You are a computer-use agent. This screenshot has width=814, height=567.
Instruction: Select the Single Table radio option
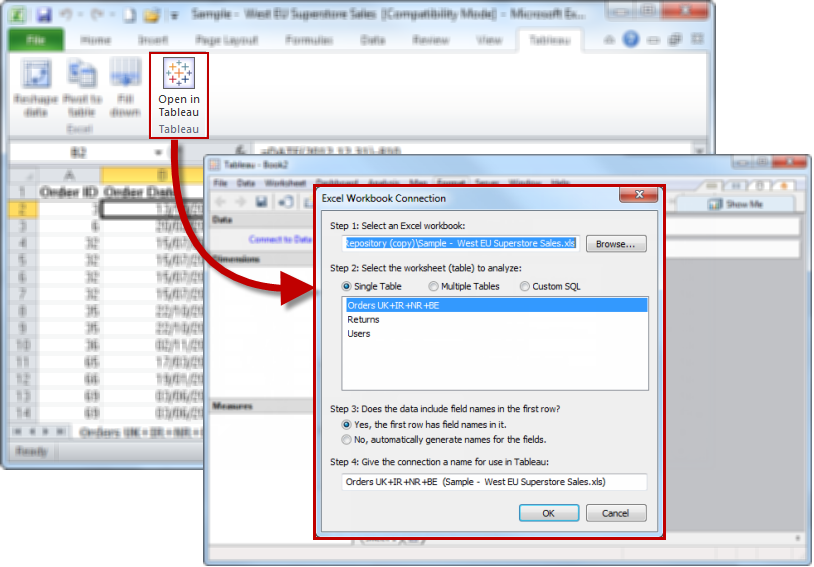click(348, 286)
